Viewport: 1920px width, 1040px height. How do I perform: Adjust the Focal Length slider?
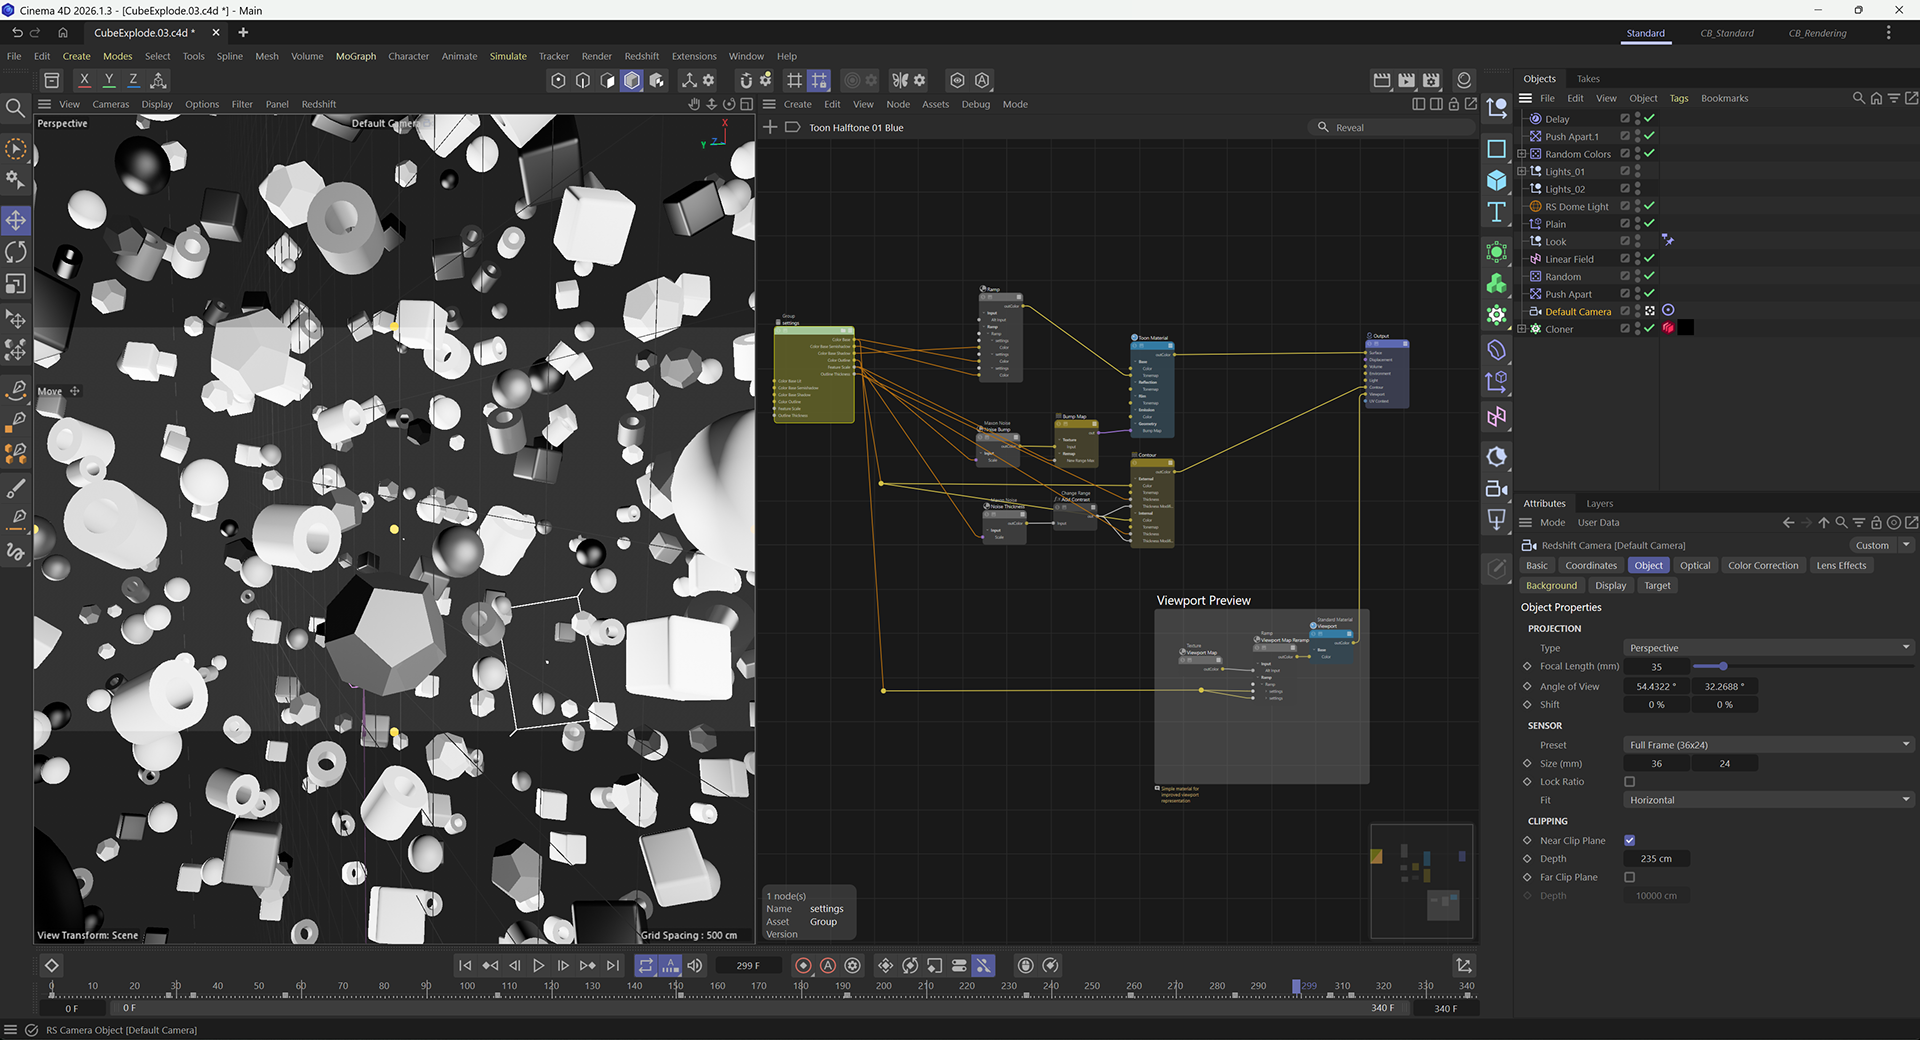pos(1723,666)
